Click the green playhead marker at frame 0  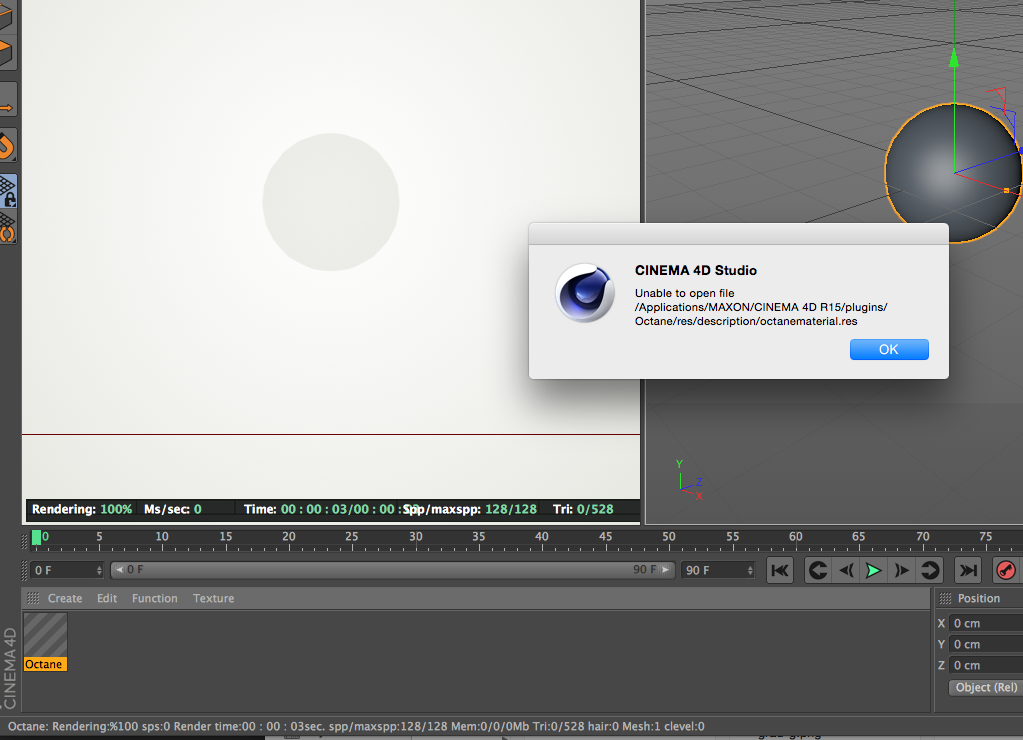point(37,537)
